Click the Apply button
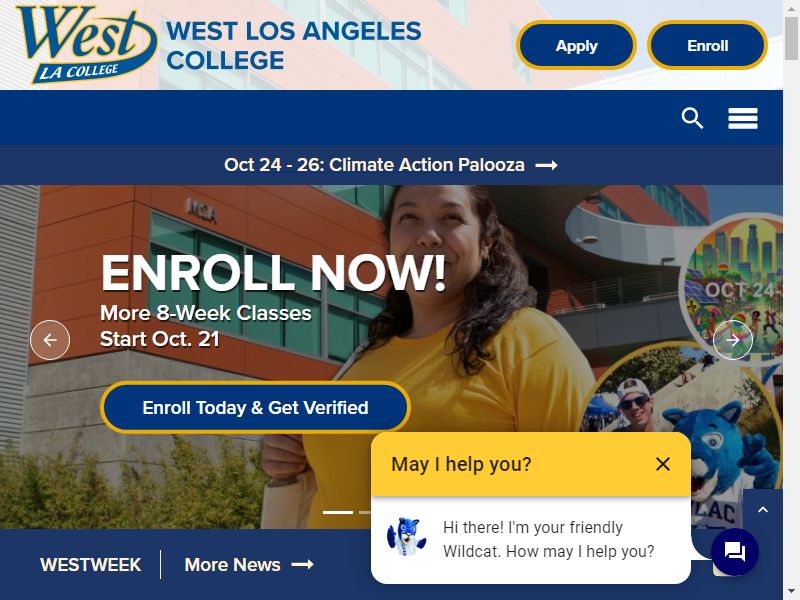800x600 pixels. (577, 45)
